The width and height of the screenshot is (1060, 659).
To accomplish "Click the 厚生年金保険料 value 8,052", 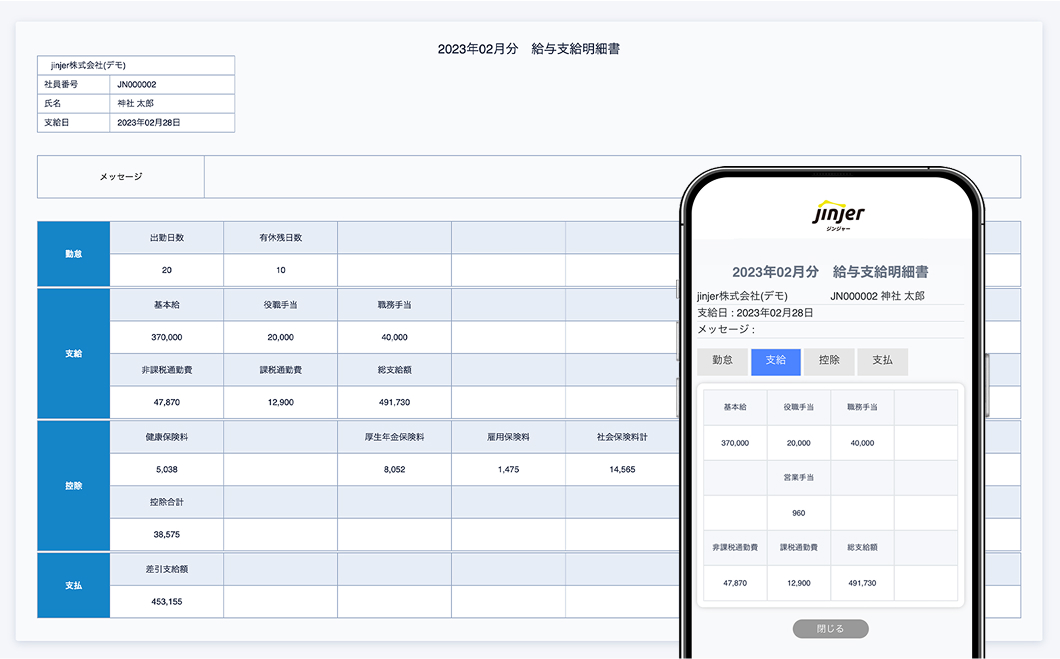I will (x=394, y=469).
